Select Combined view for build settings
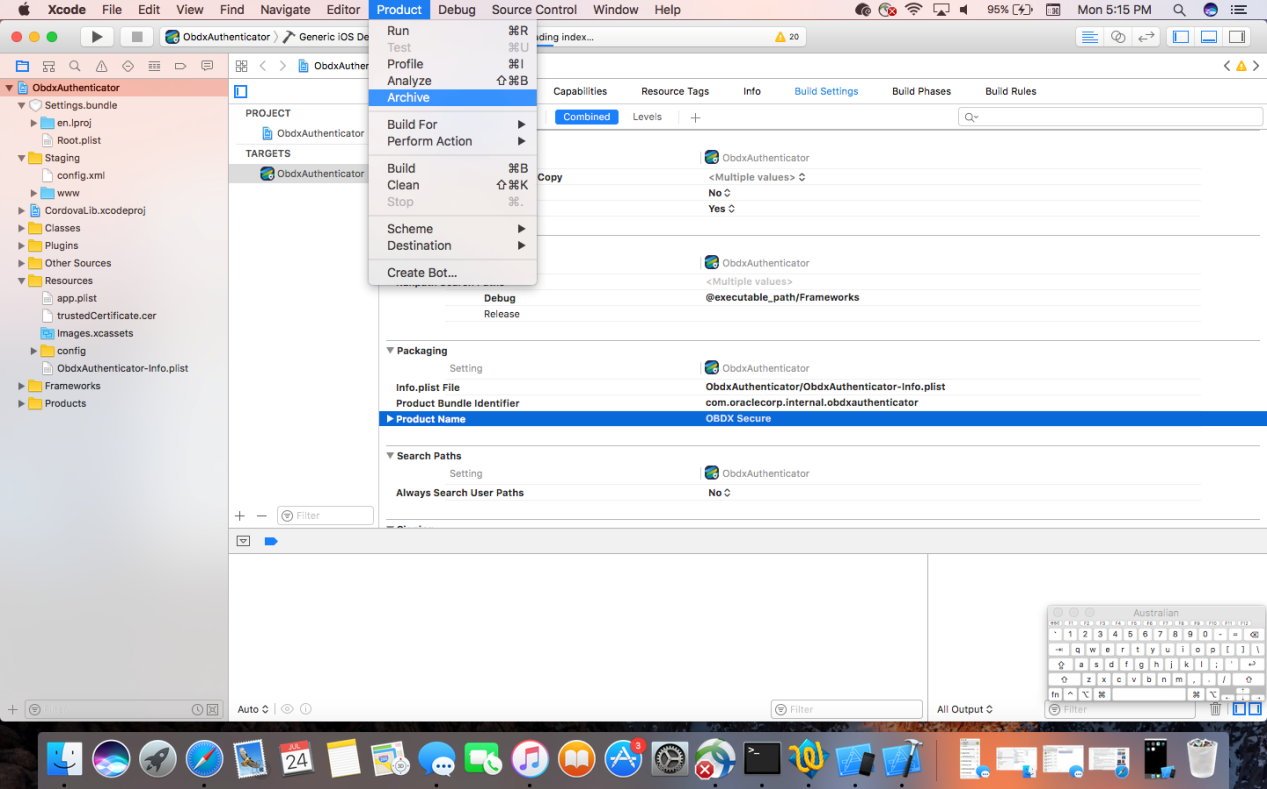The image size is (1267, 789). coord(586,117)
